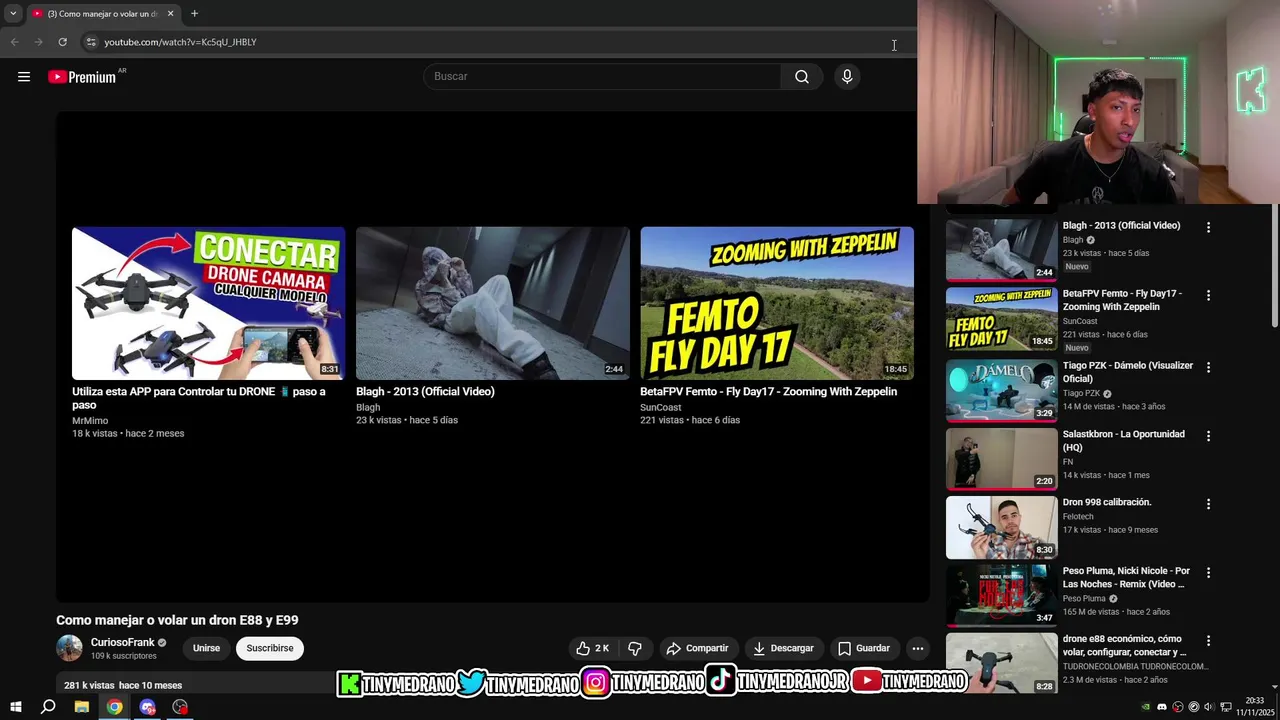1280x720 pixels.
Task: Like the video with thumbs up
Action: pyautogui.click(x=593, y=648)
